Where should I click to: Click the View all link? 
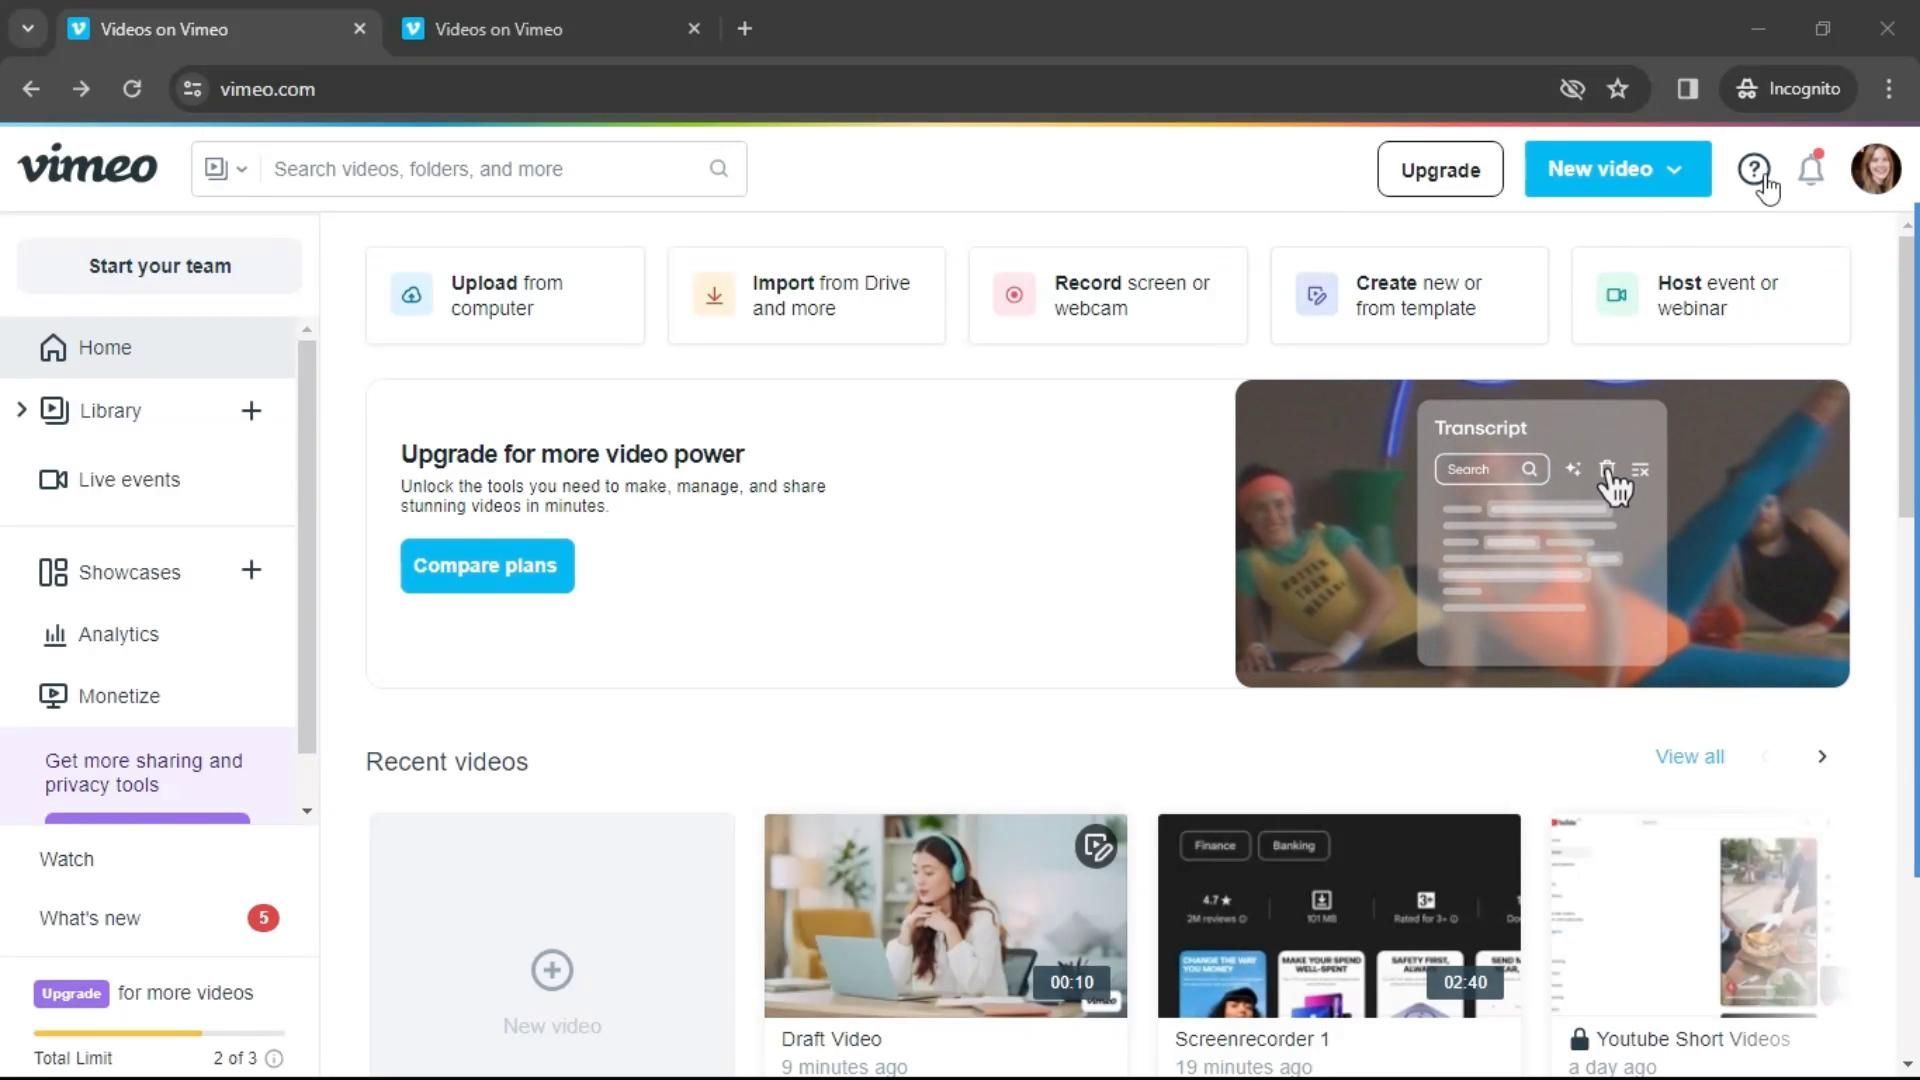coord(1689,757)
